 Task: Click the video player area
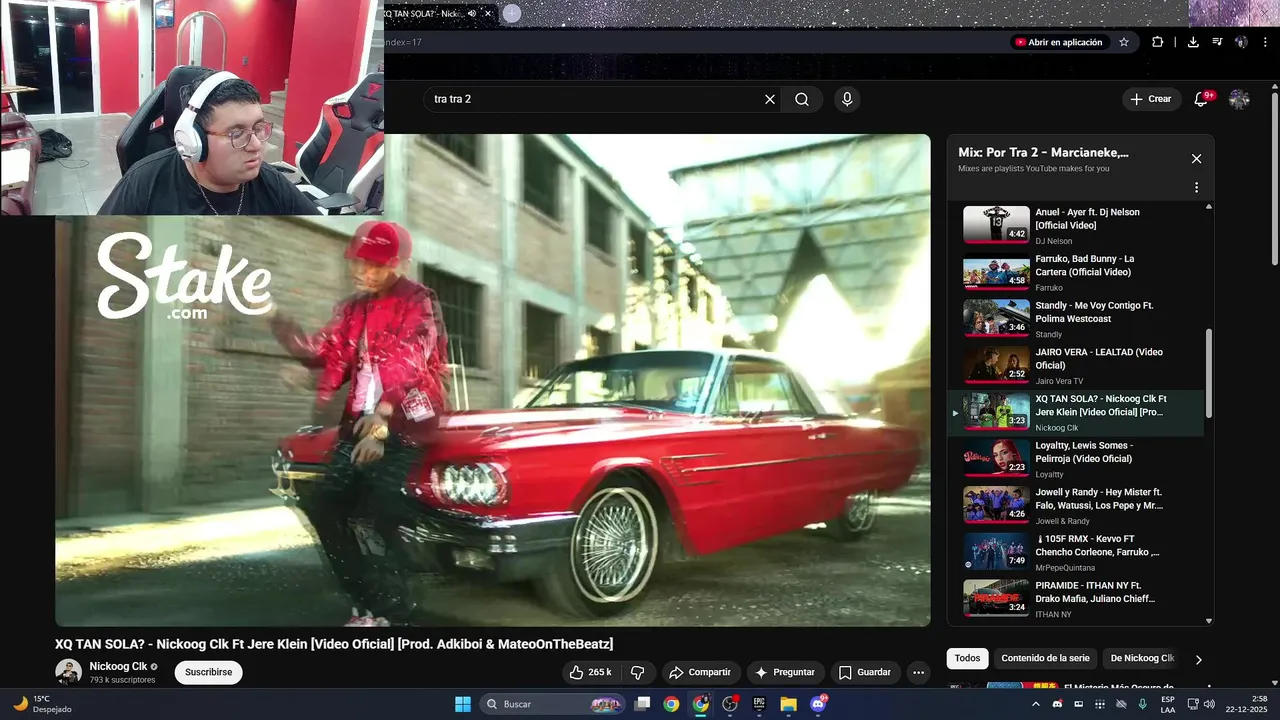[492, 380]
